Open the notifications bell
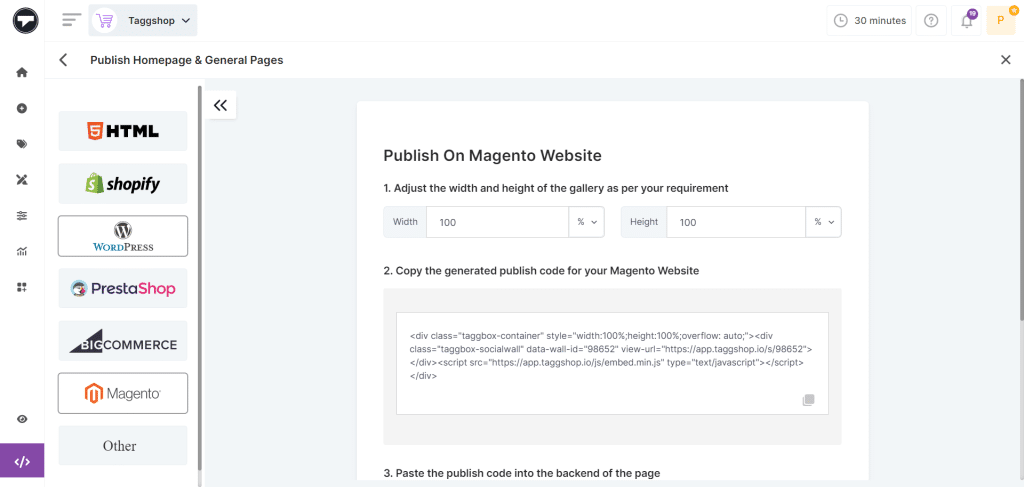 966,20
